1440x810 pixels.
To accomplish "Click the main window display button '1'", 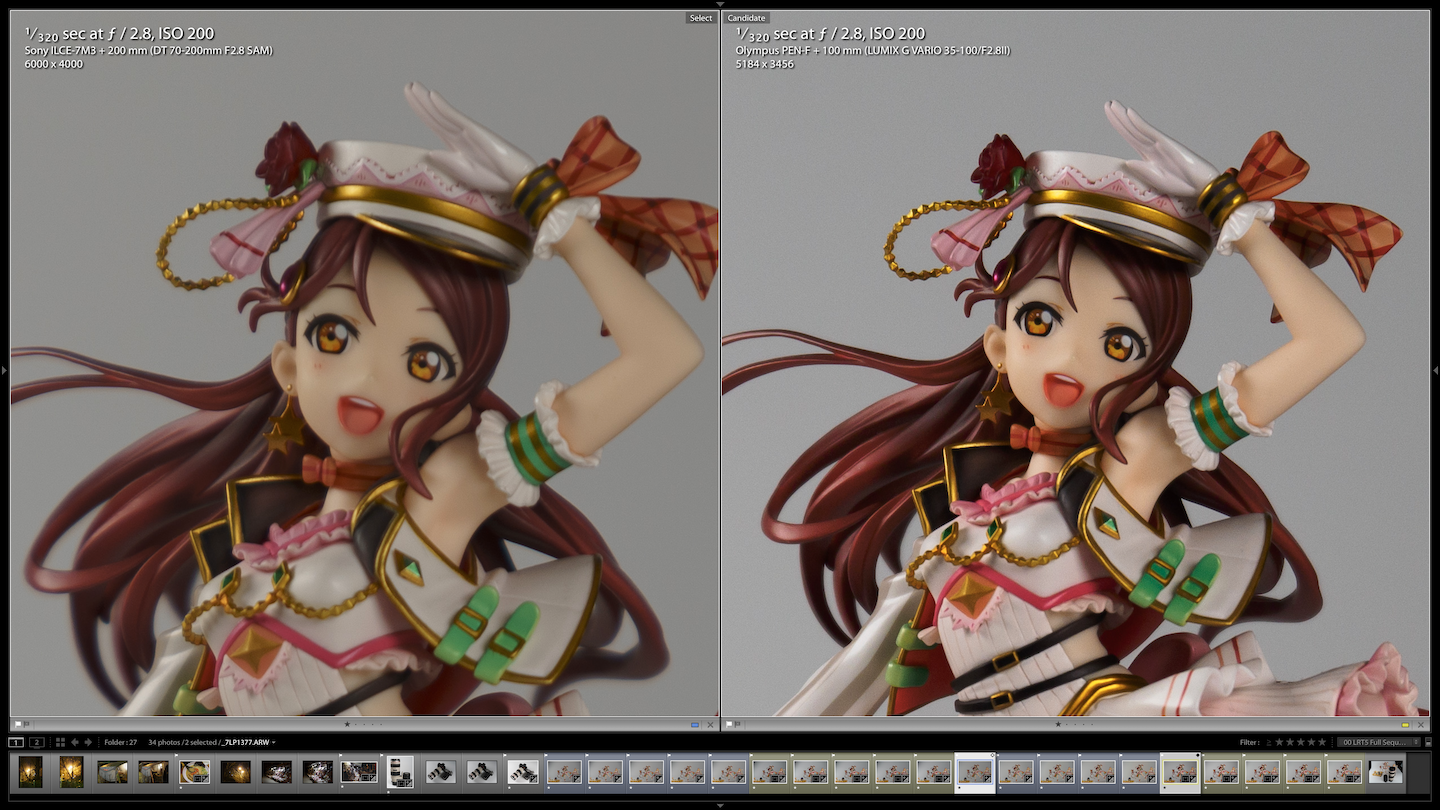I will point(15,742).
